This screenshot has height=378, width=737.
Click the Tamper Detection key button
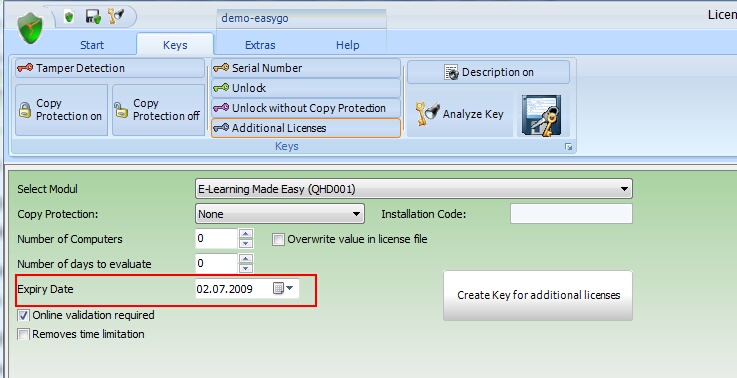(x=110, y=68)
